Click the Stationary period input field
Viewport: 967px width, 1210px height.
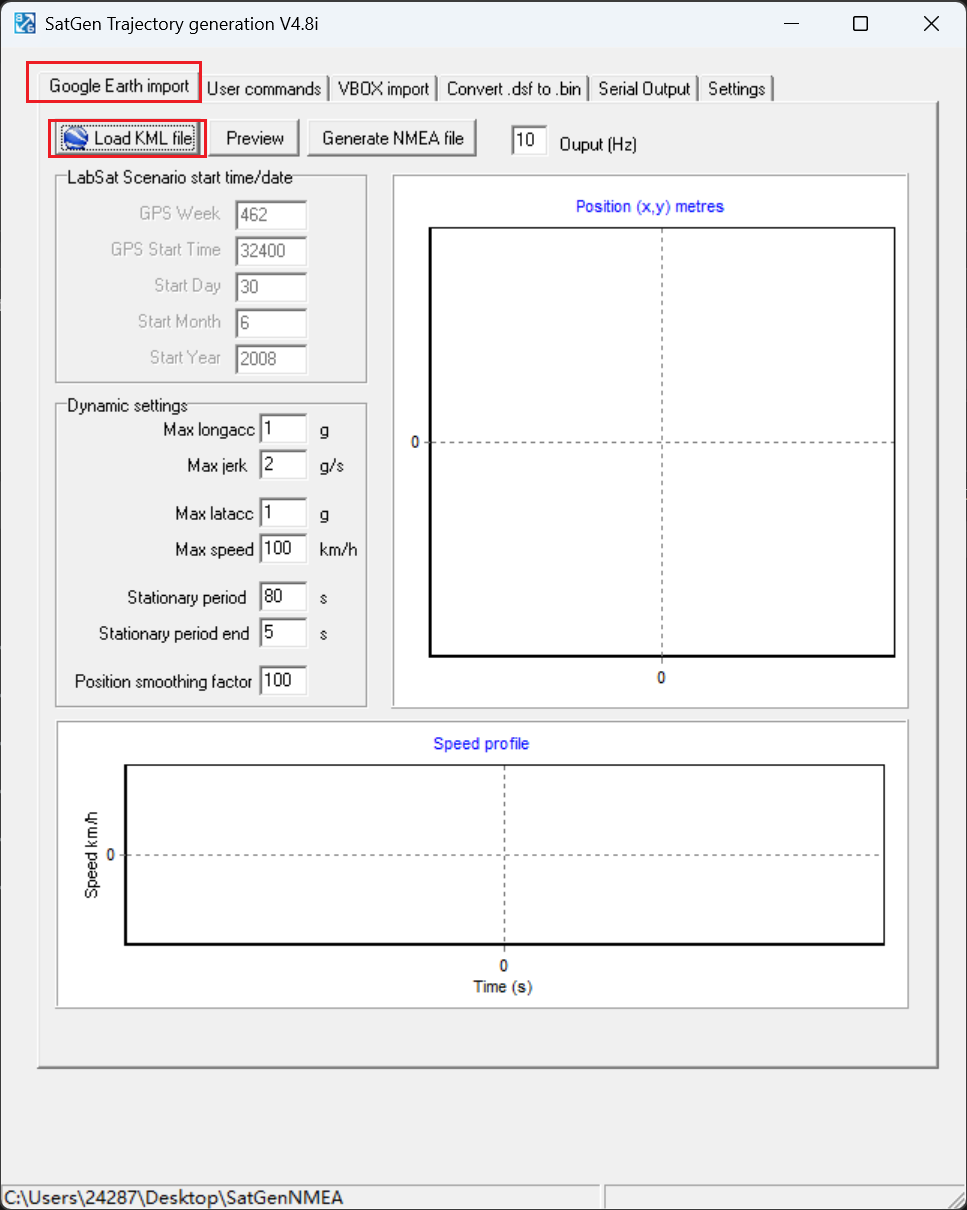point(283,597)
